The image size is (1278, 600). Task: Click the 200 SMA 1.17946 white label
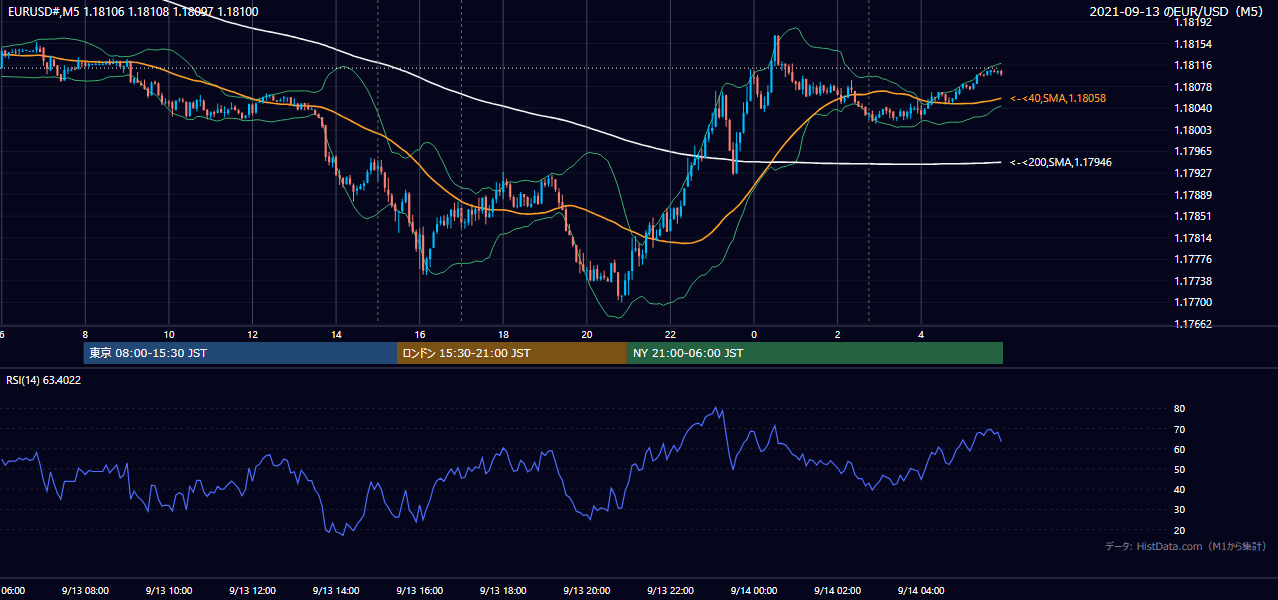click(x=1062, y=161)
